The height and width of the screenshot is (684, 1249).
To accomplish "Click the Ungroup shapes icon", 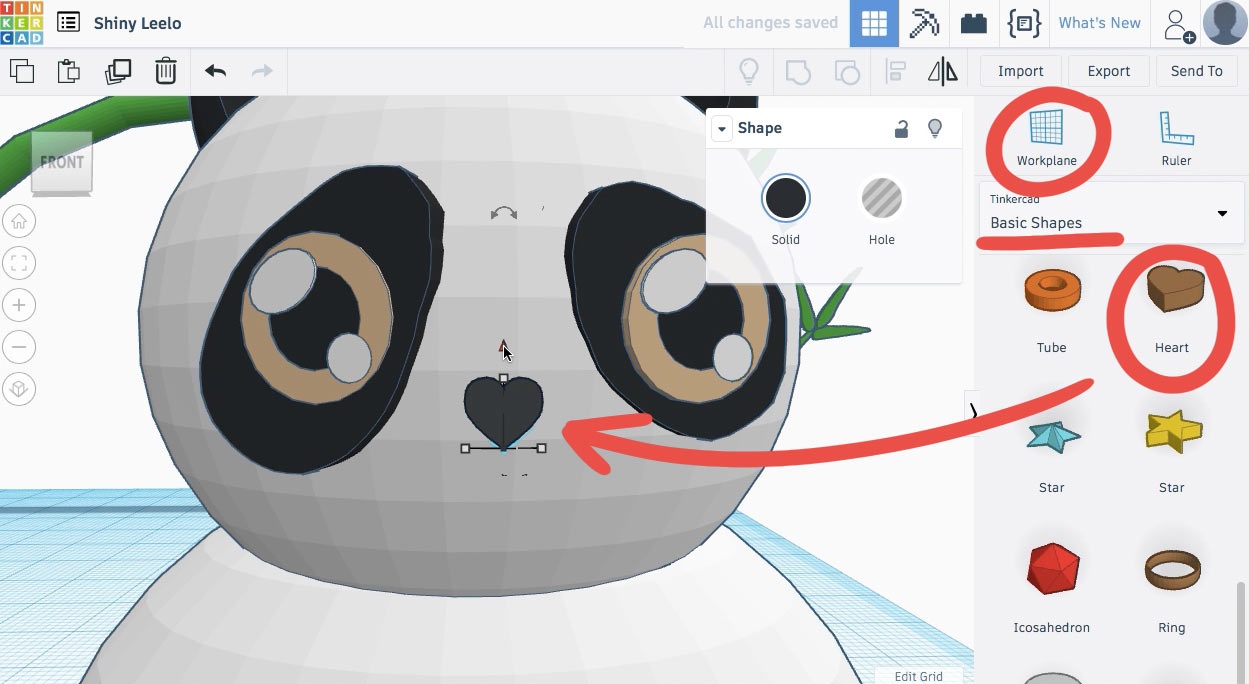I will pyautogui.click(x=846, y=71).
